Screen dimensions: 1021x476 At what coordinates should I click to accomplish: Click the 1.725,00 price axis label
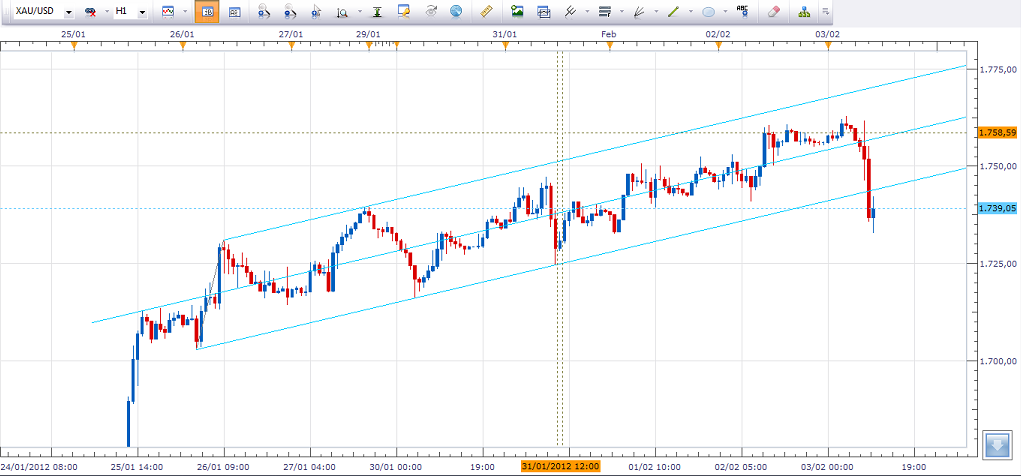click(x=998, y=264)
